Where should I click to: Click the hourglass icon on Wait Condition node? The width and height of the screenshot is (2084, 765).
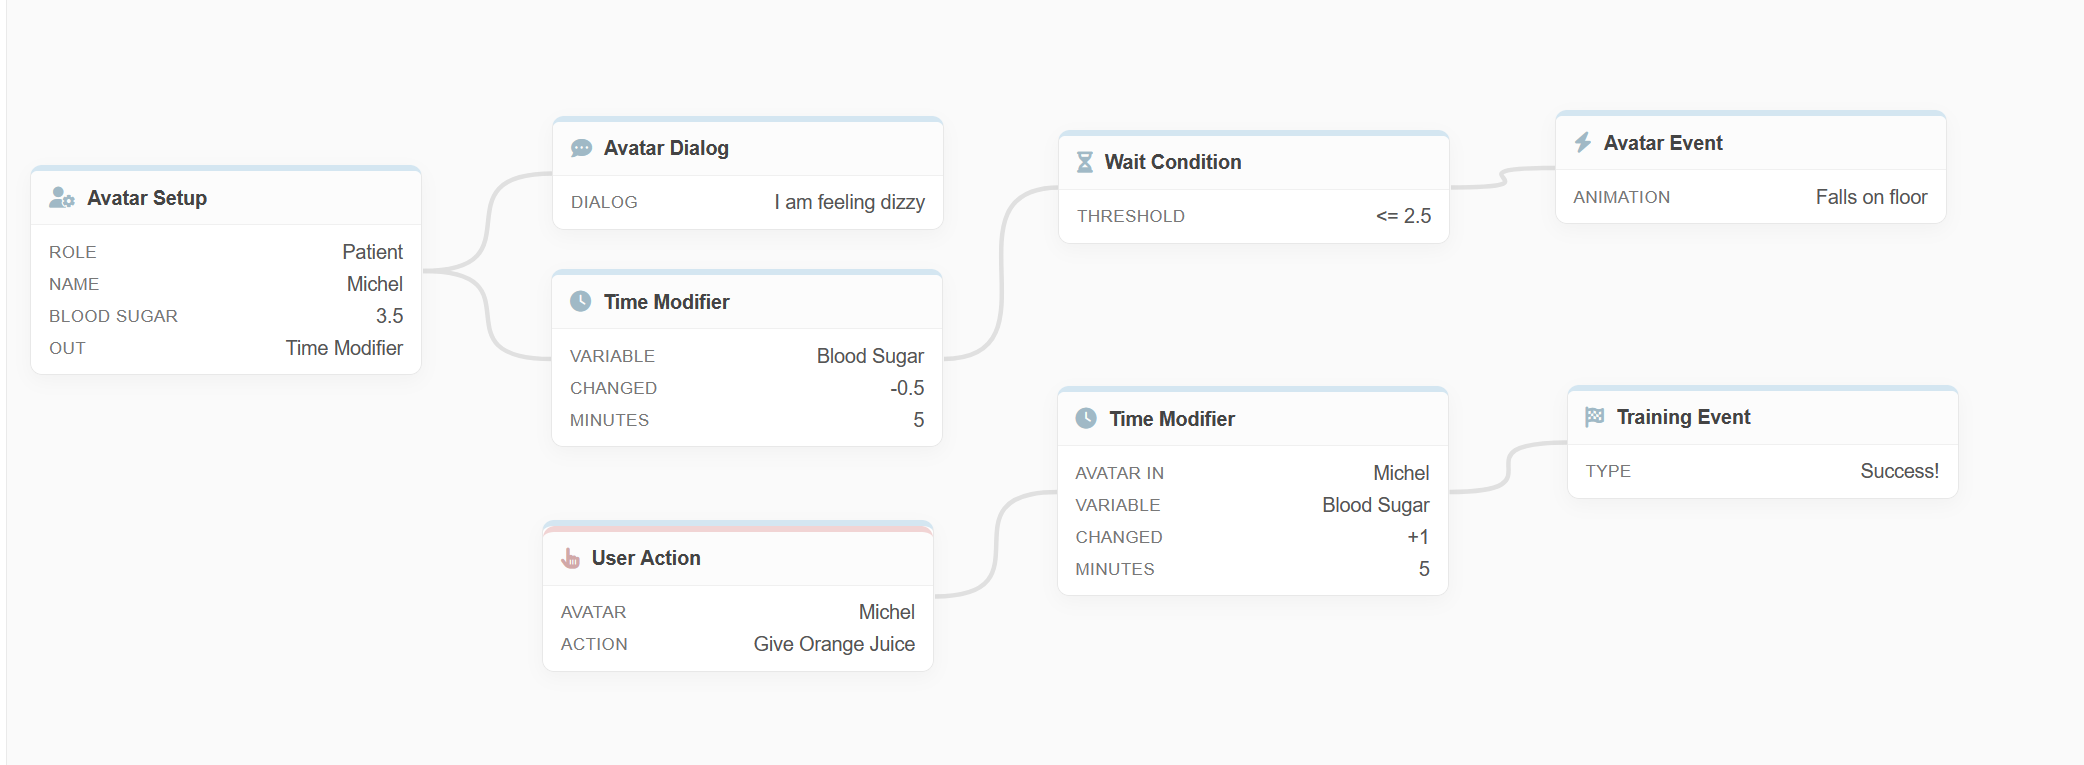click(1086, 161)
